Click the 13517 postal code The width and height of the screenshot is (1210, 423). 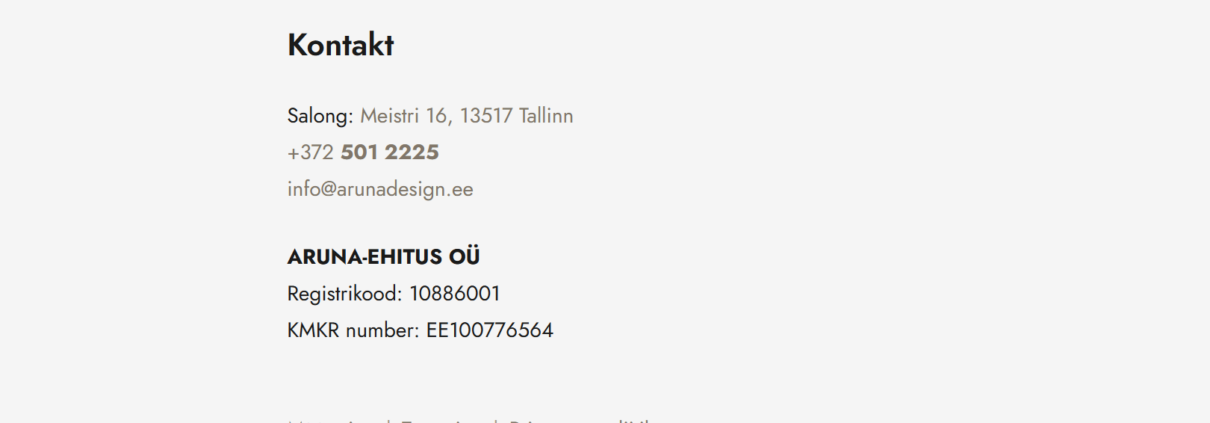(x=486, y=116)
